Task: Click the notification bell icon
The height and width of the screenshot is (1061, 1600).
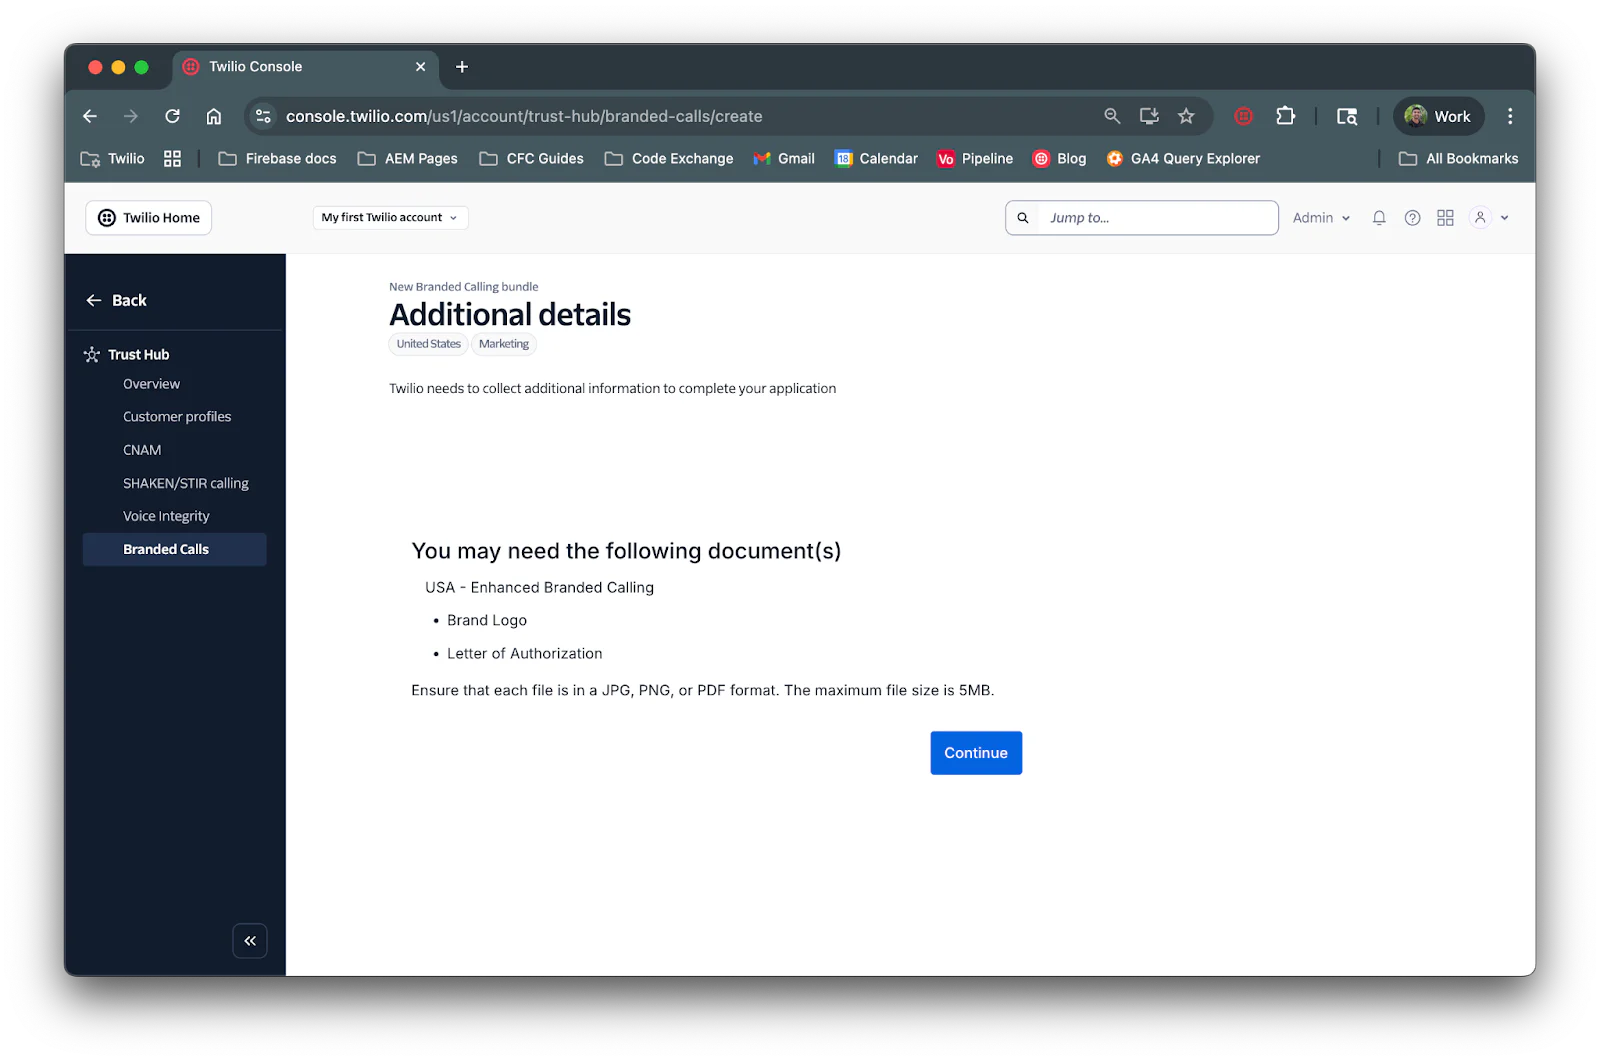Action: click(1378, 217)
